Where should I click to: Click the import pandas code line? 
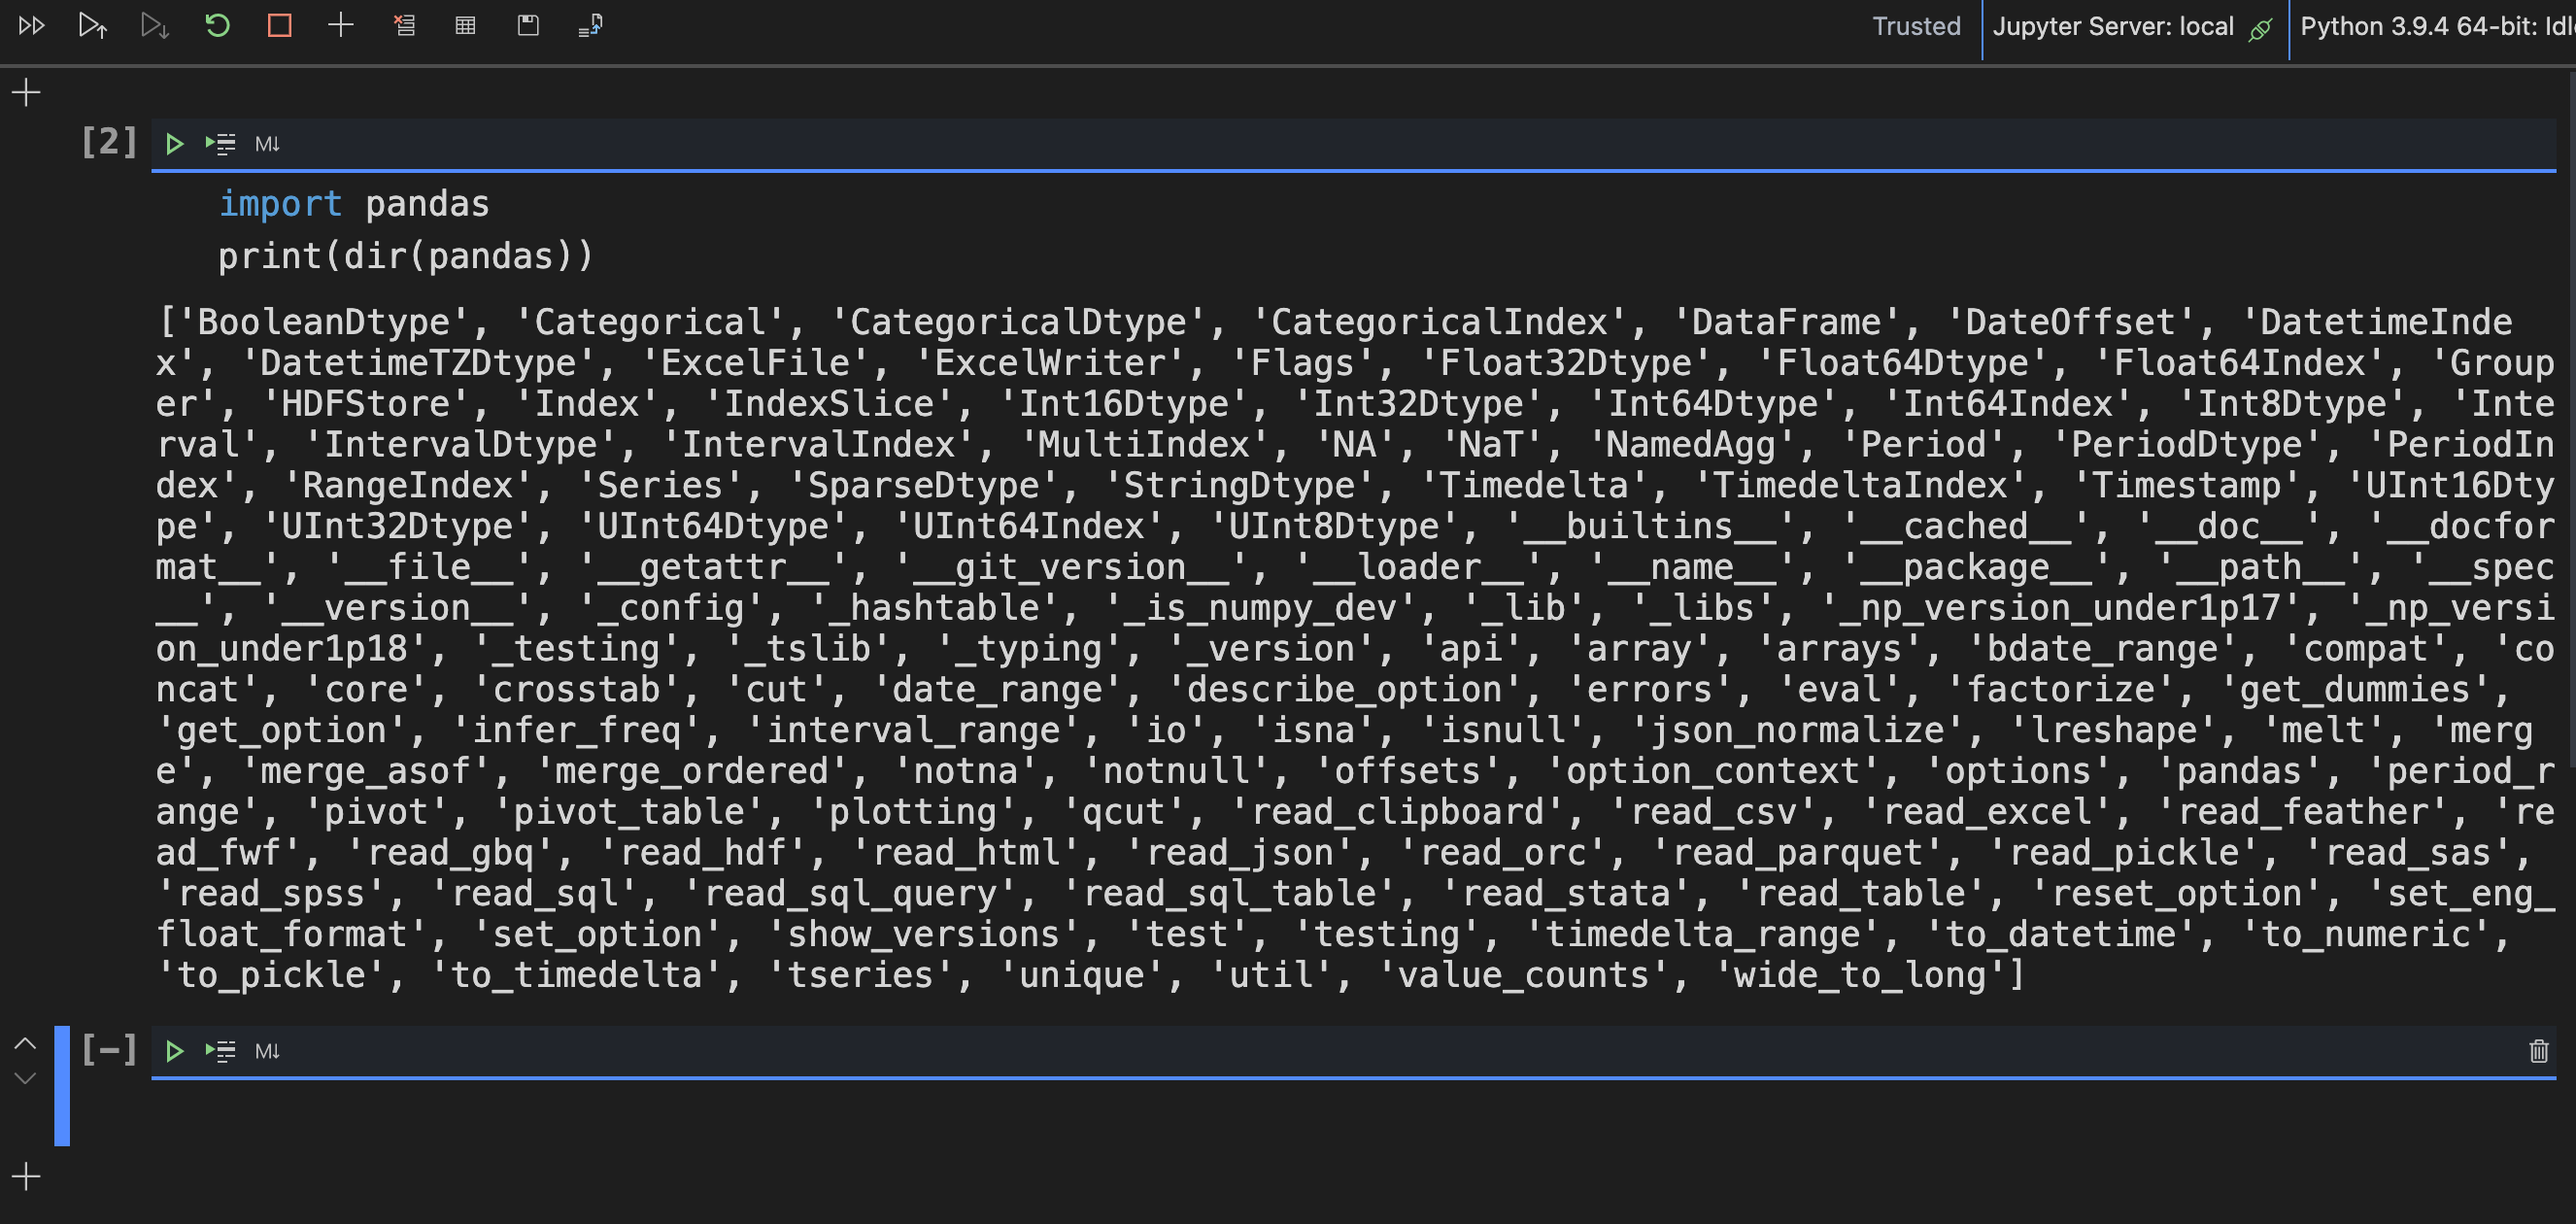click(354, 204)
